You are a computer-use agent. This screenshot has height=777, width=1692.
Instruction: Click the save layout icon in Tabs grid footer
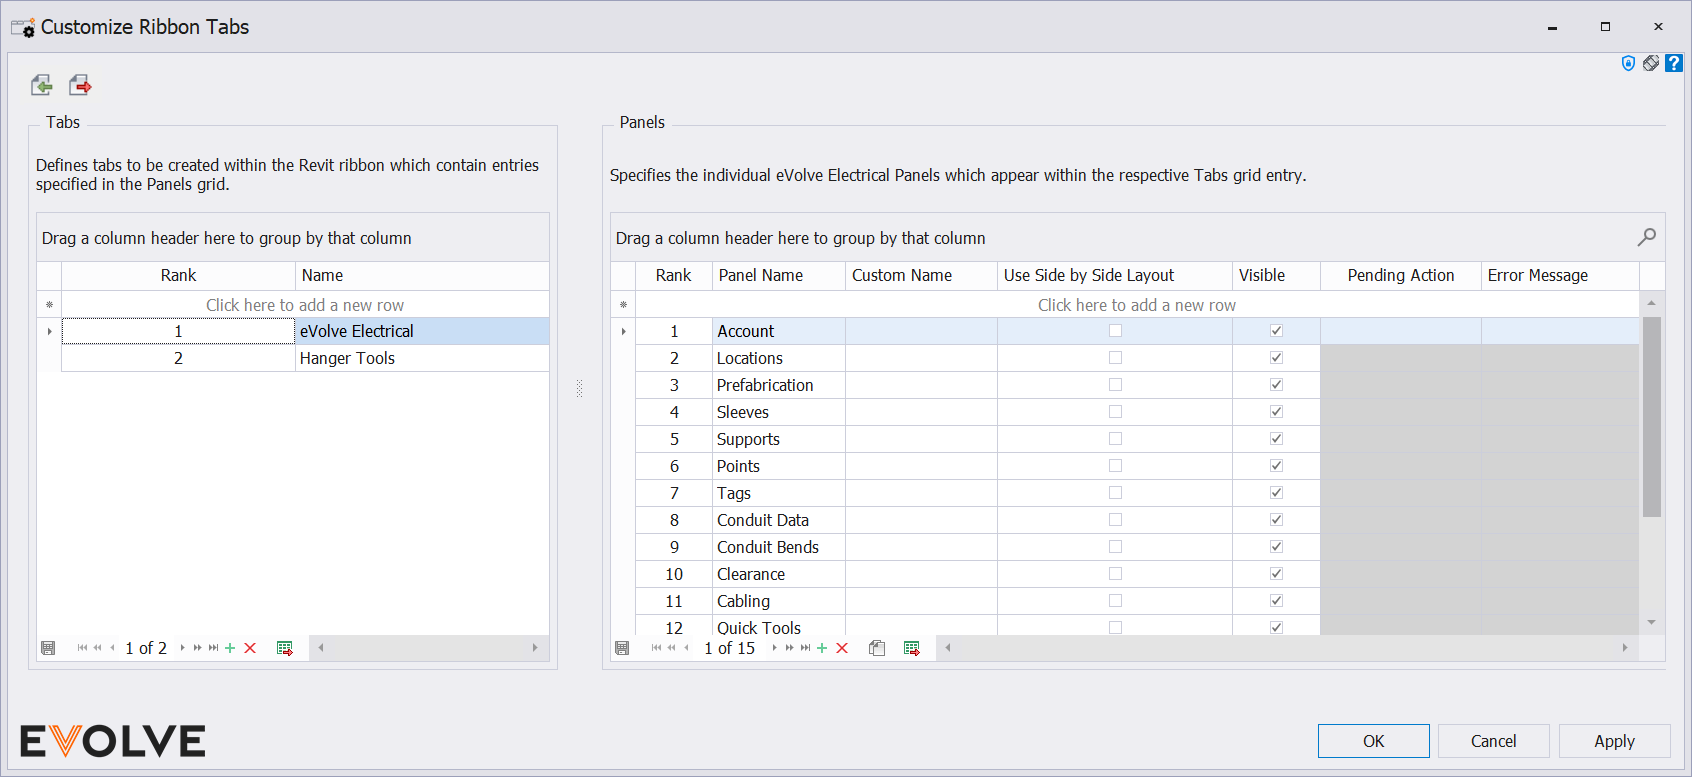click(x=48, y=648)
